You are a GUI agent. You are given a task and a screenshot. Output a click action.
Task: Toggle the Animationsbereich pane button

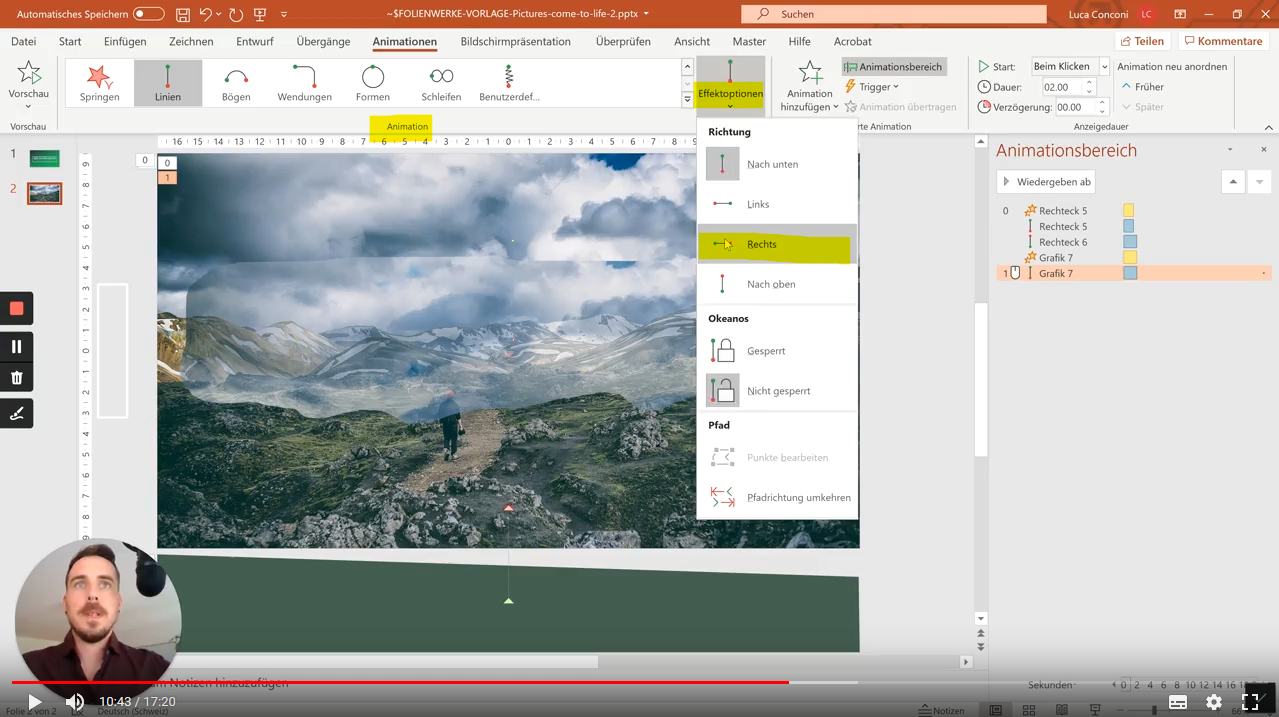click(893, 67)
